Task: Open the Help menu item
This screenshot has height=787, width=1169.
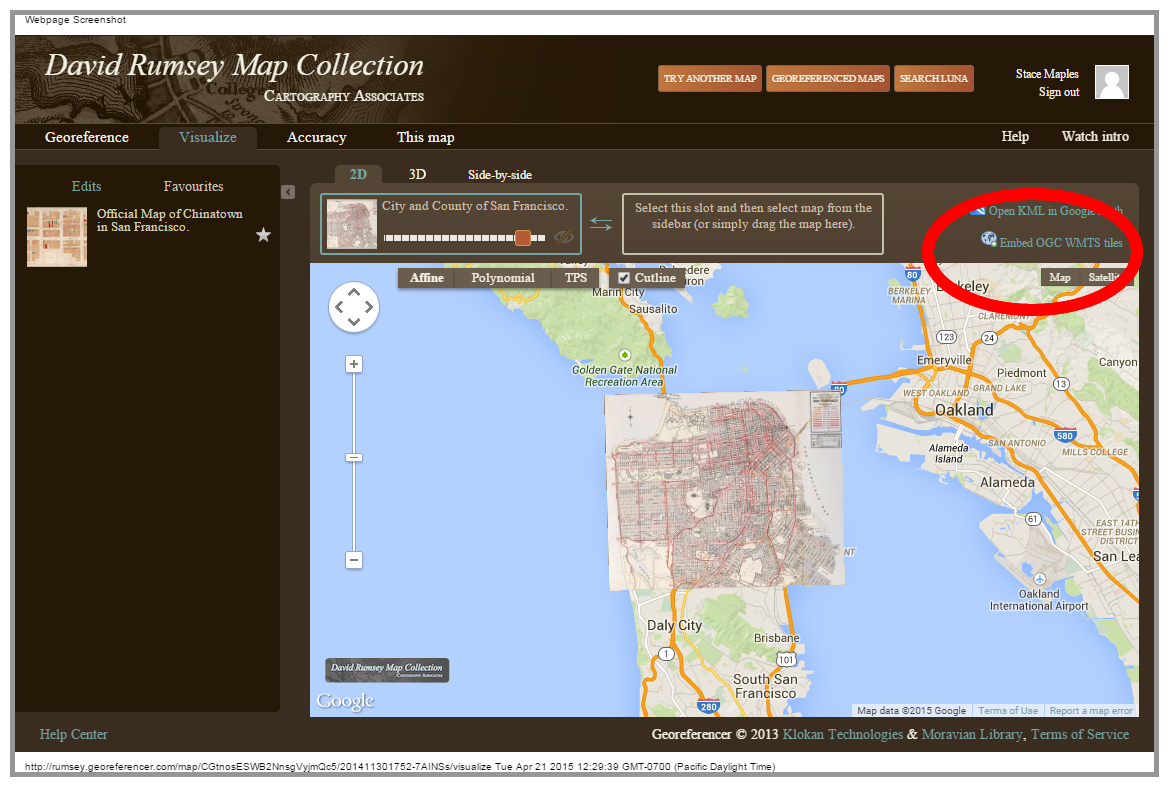Action: pyautogui.click(x=1015, y=136)
